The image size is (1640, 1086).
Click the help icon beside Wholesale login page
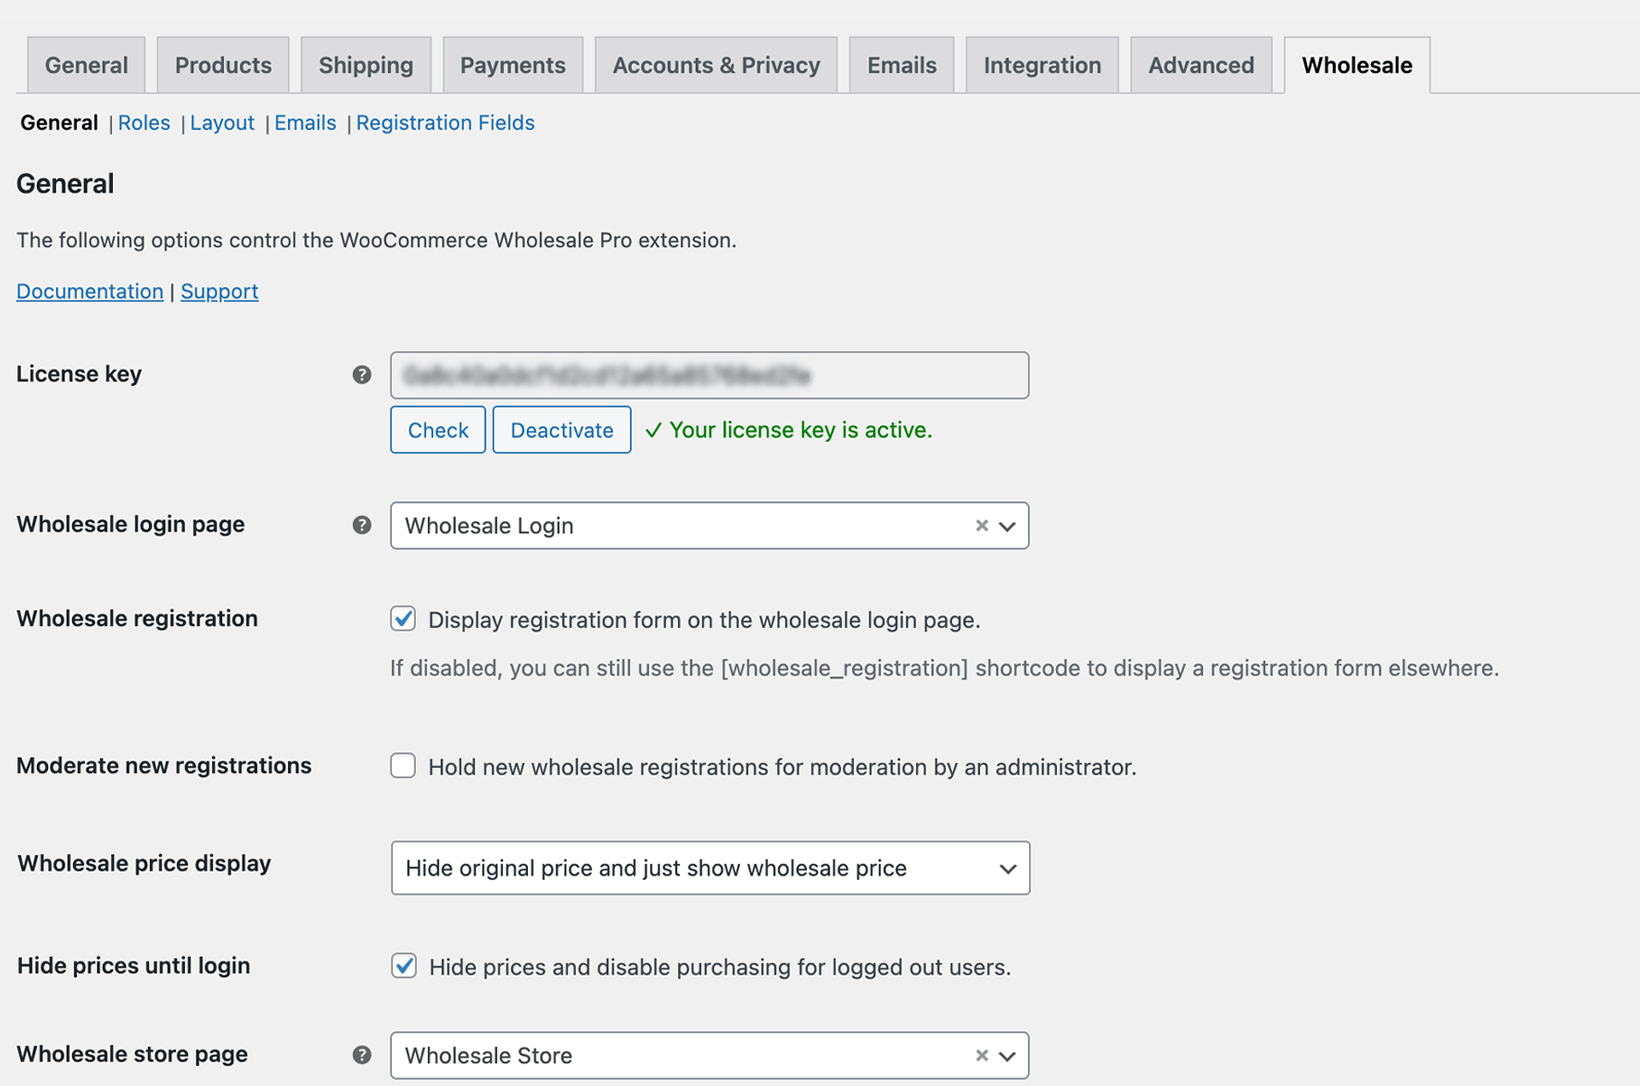[x=361, y=524]
